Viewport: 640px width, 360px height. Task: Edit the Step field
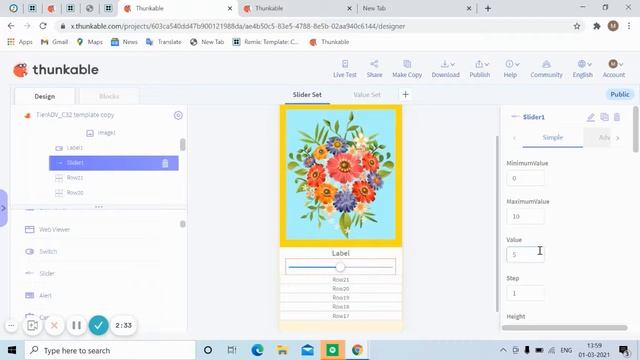(525, 293)
